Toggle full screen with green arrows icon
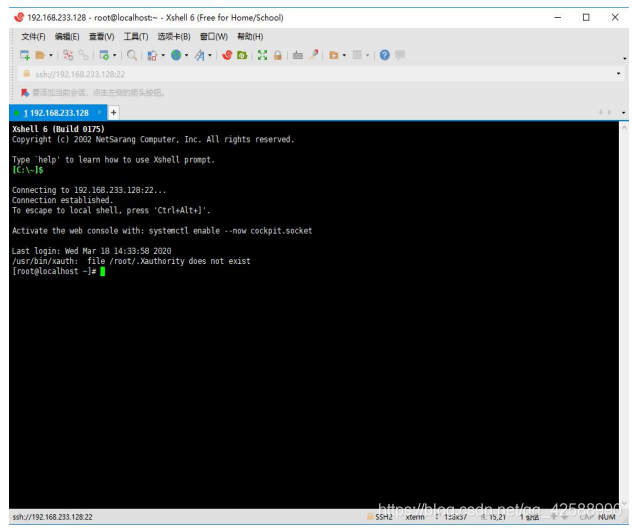This screenshot has width=632, height=529. pos(262,55)
